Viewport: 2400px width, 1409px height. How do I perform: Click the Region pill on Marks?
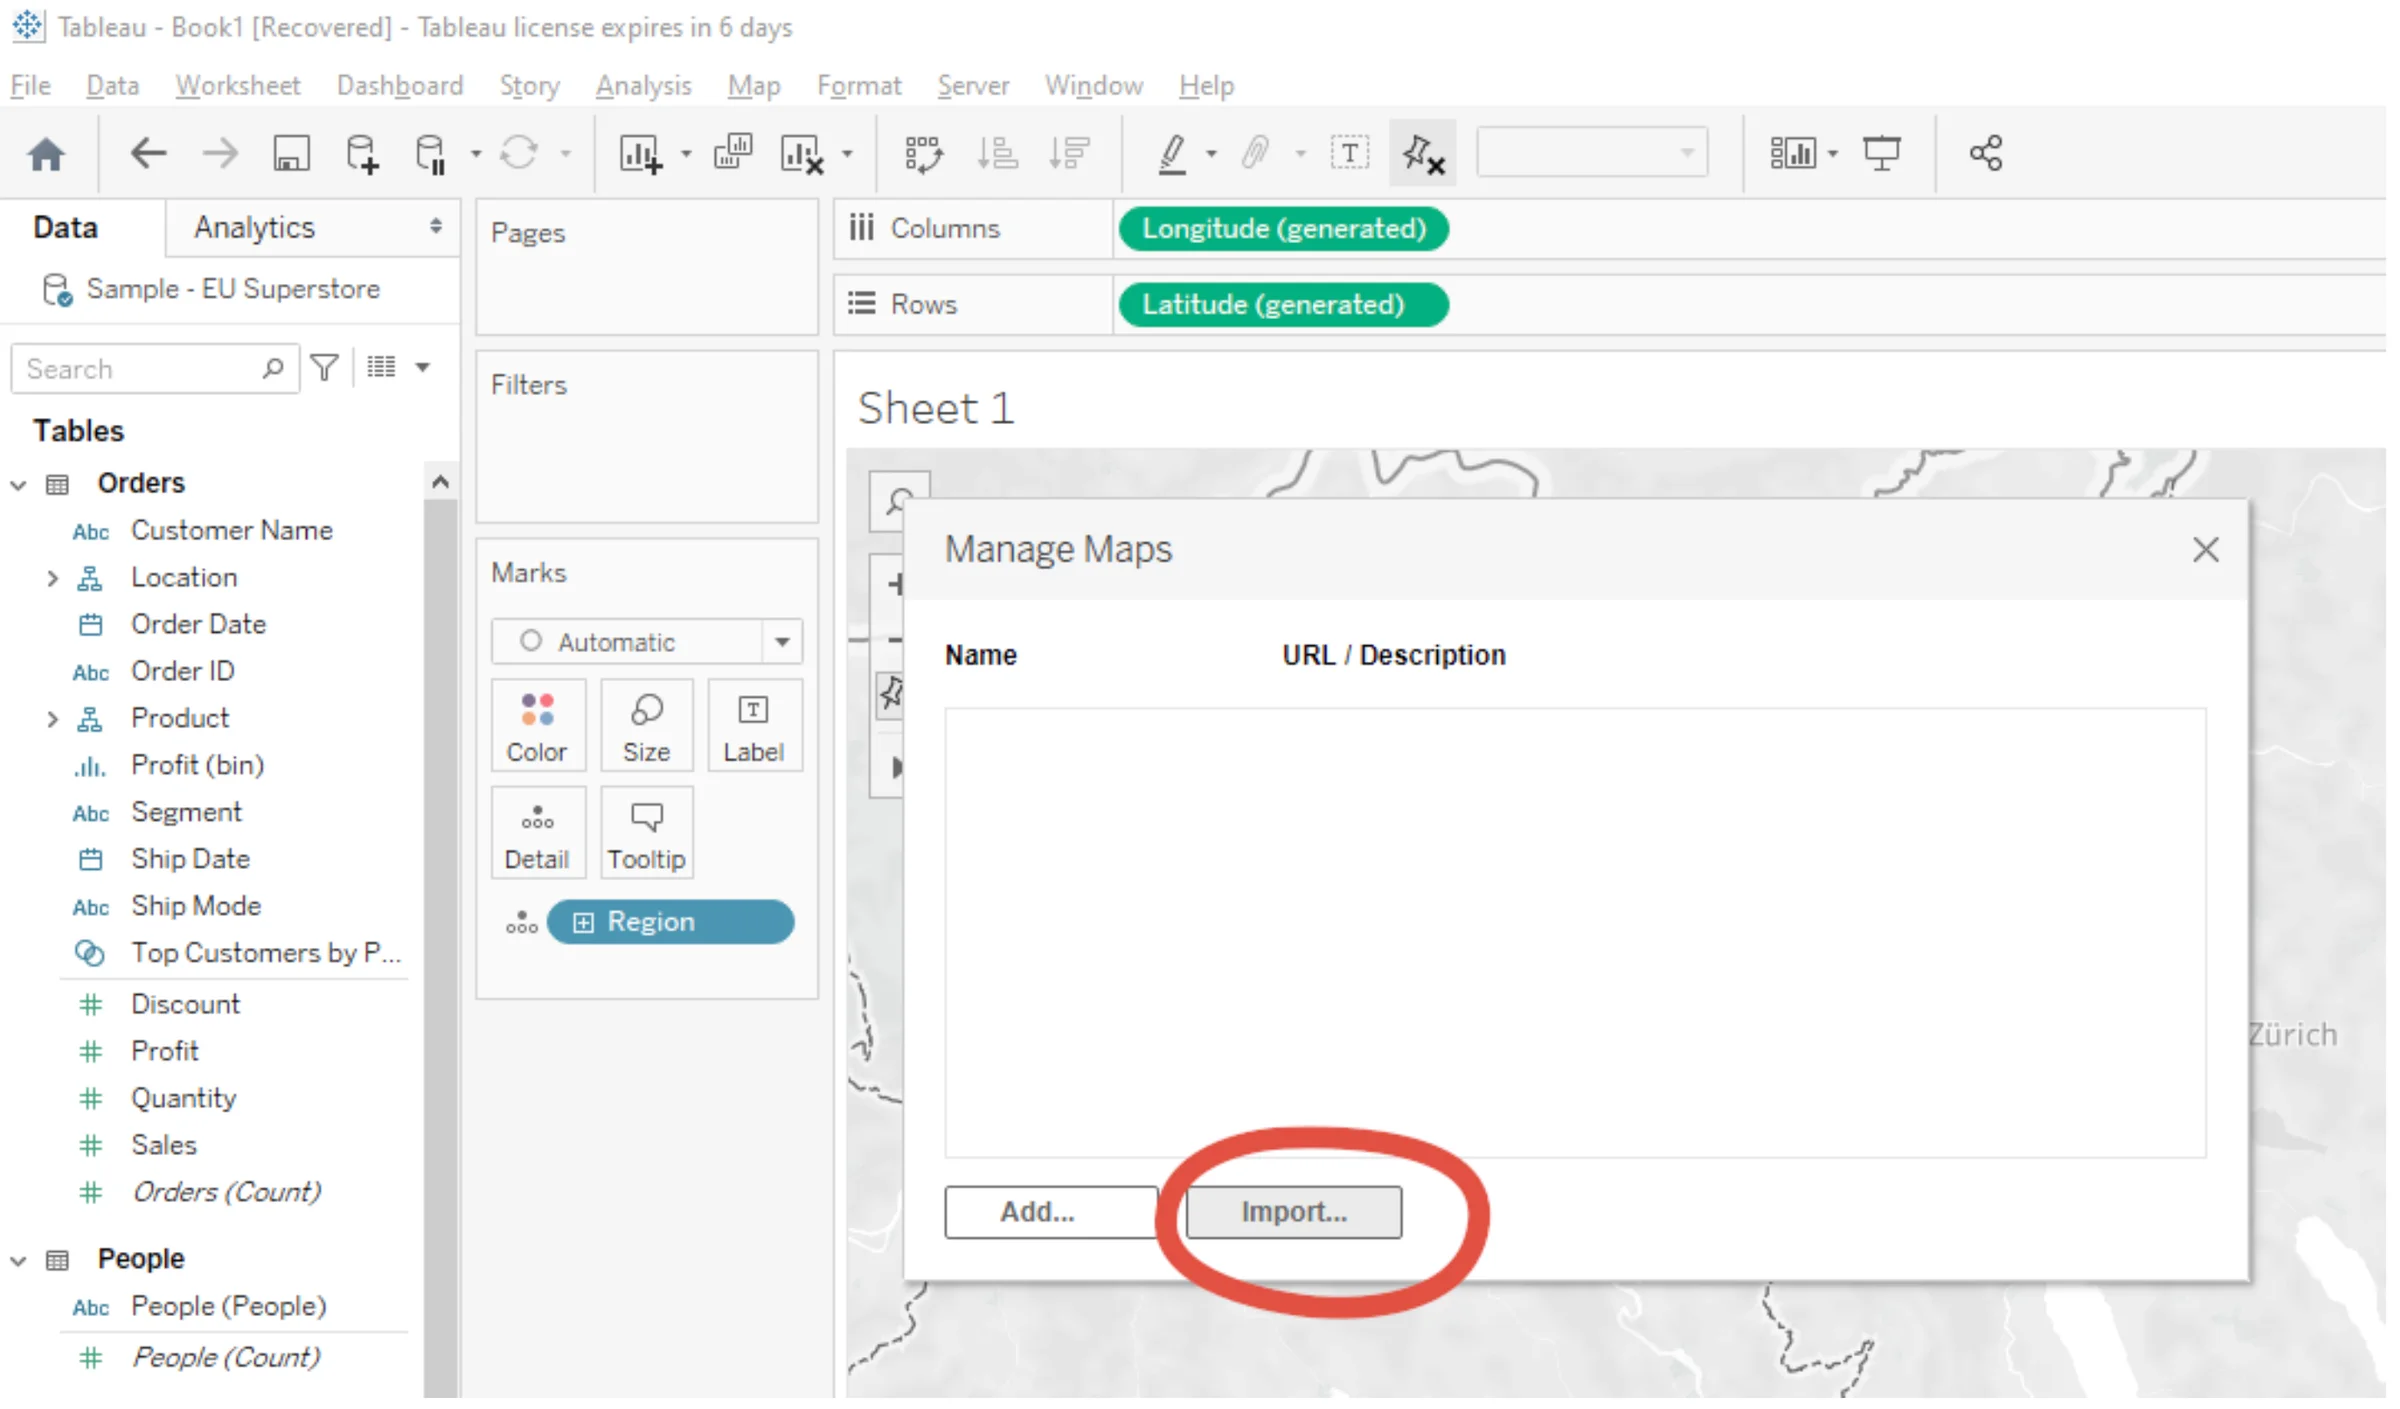click(x=670, y=922)
